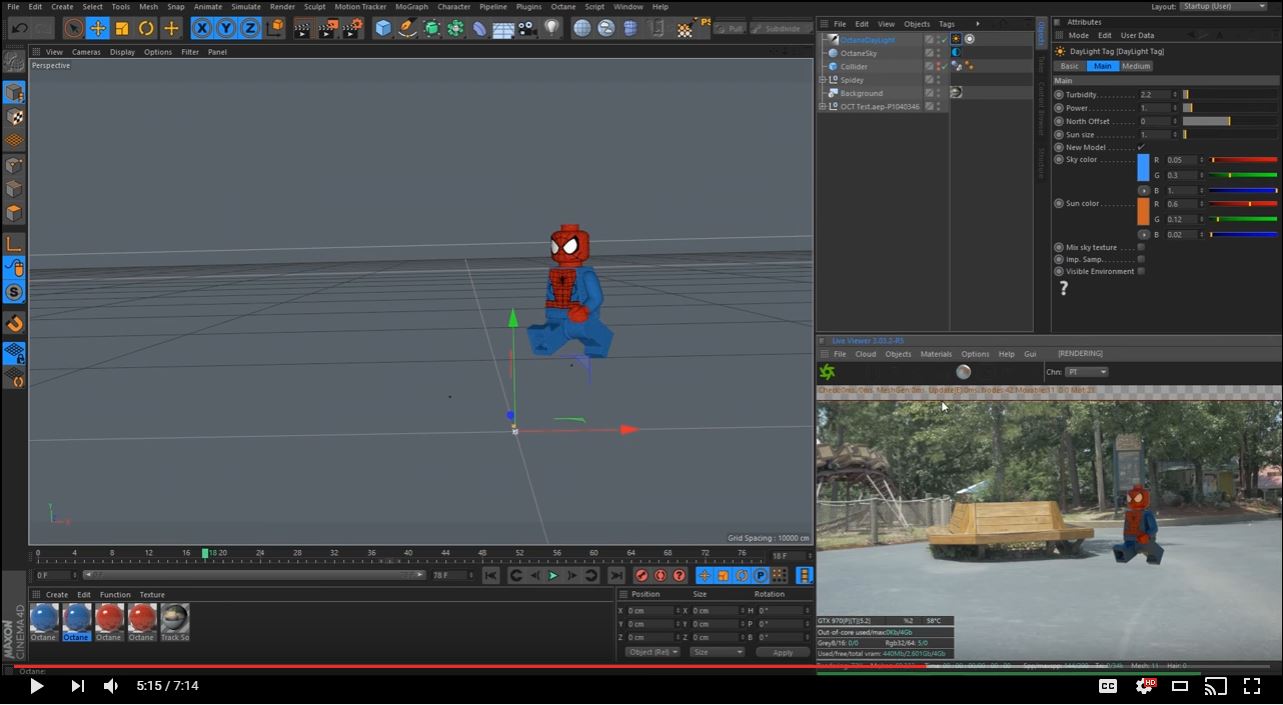Viewport: 1283px width, 705px height.
Task: Switch to the Medium tab in Attributes
Action: [1136, 66]
